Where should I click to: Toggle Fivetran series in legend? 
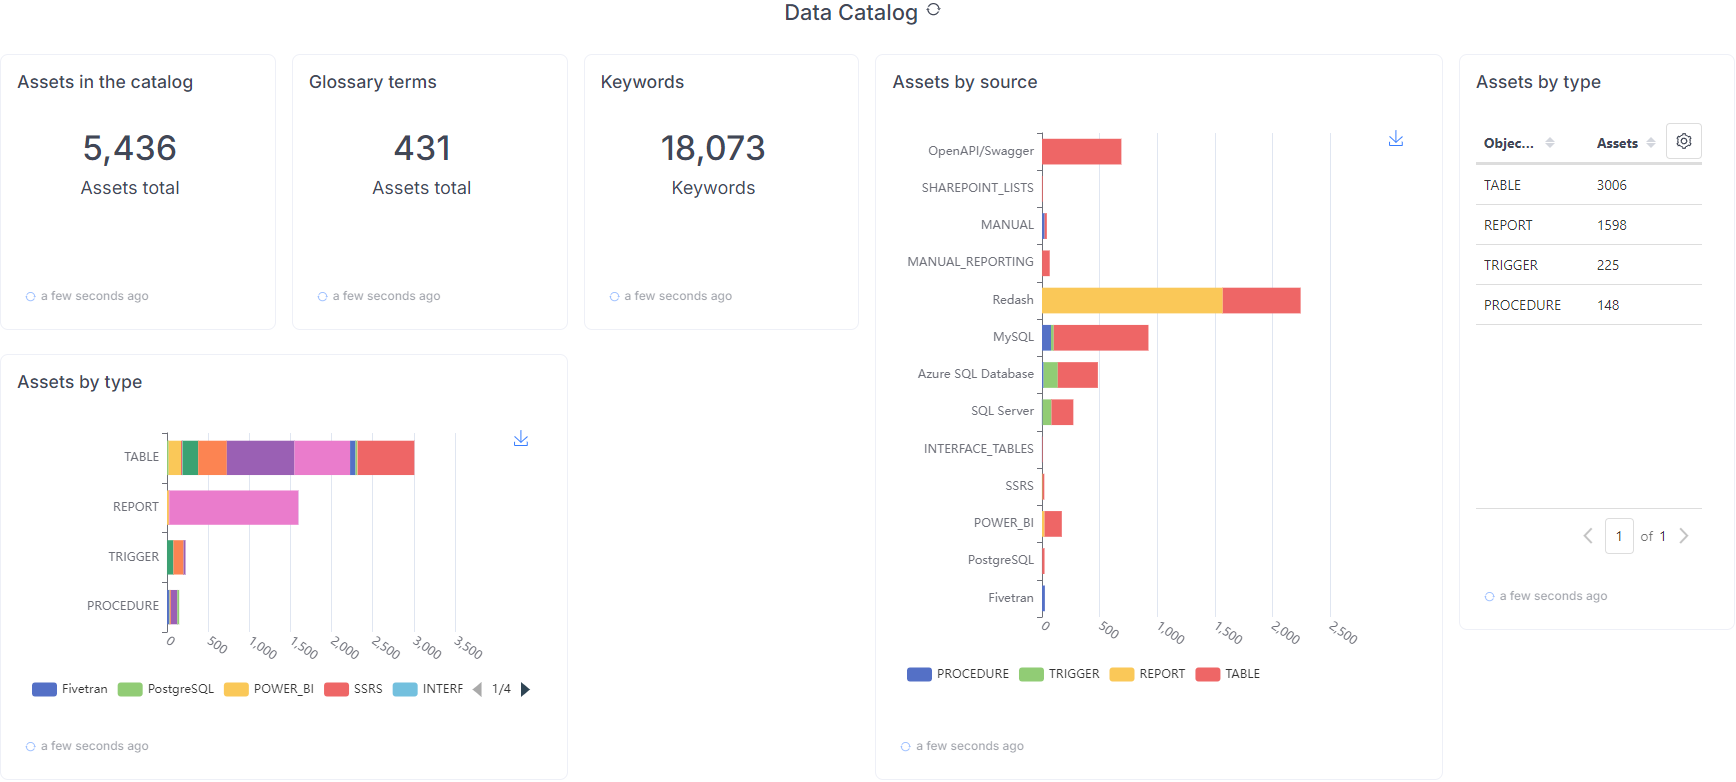pyautogui.click(x=70, y=689)
